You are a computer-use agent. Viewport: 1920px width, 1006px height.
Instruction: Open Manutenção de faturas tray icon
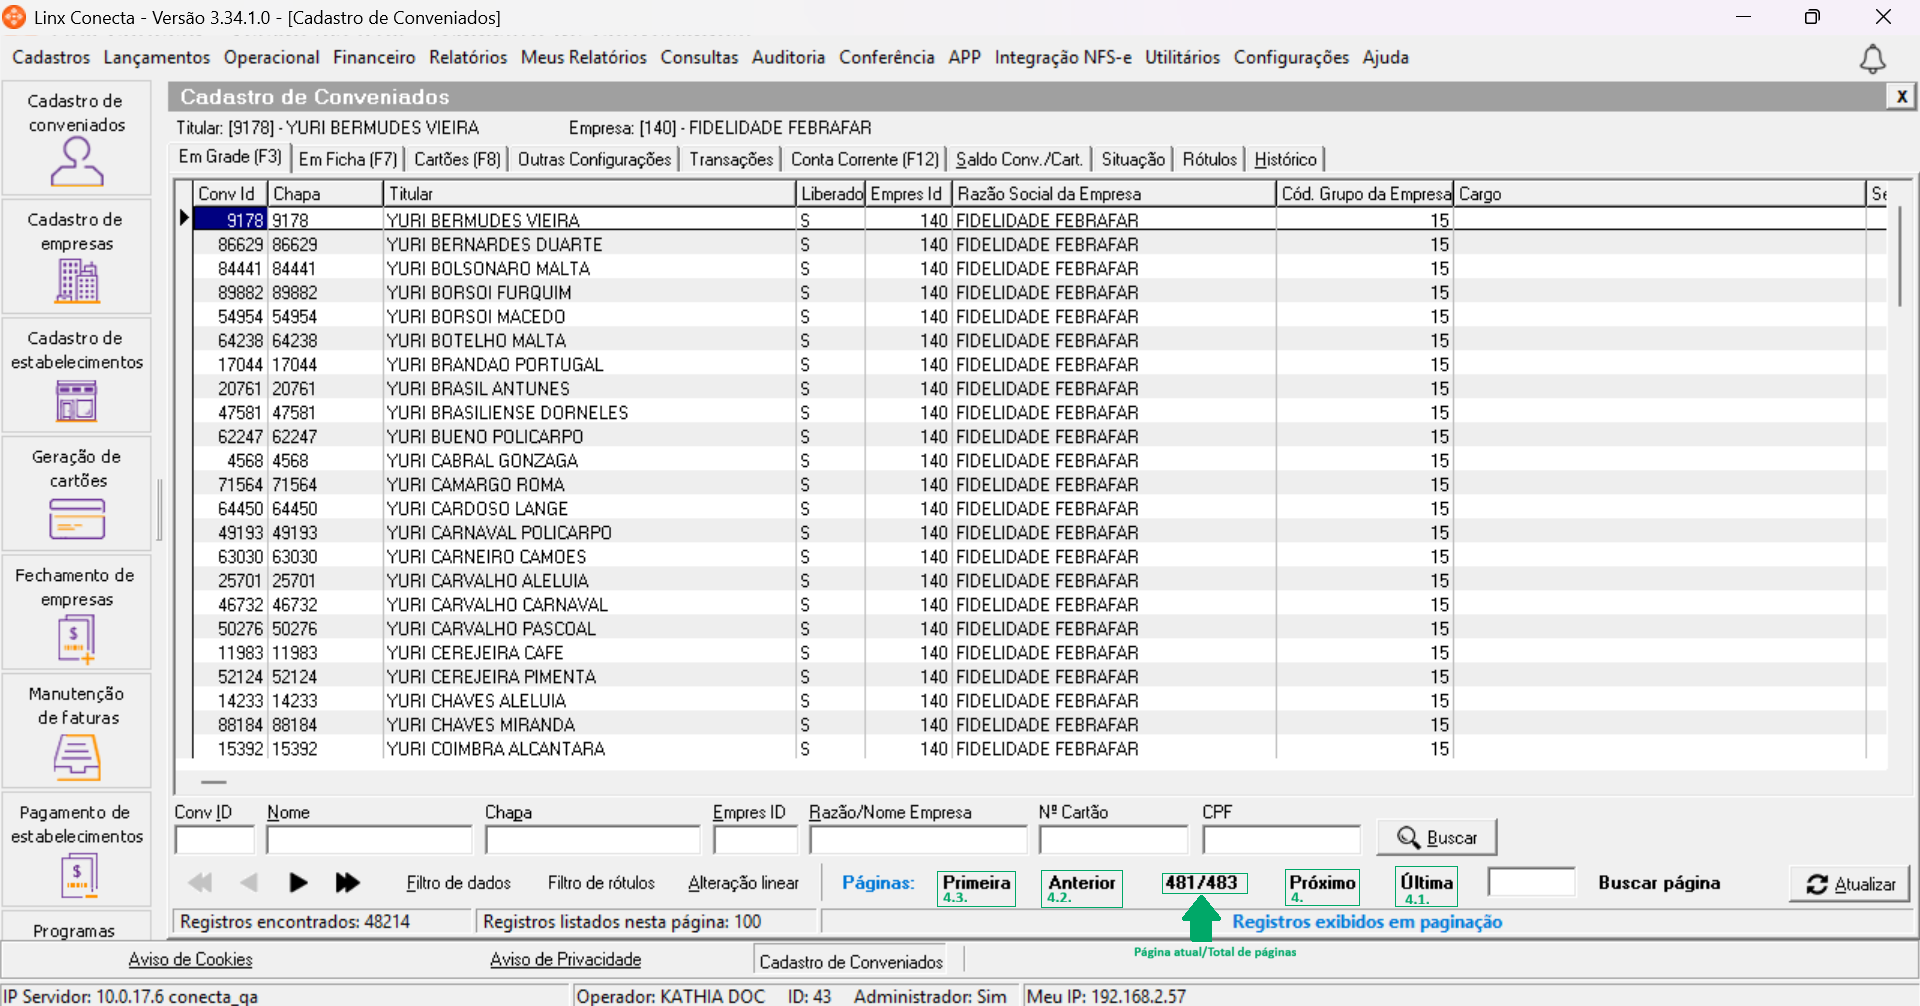[77, 757]
